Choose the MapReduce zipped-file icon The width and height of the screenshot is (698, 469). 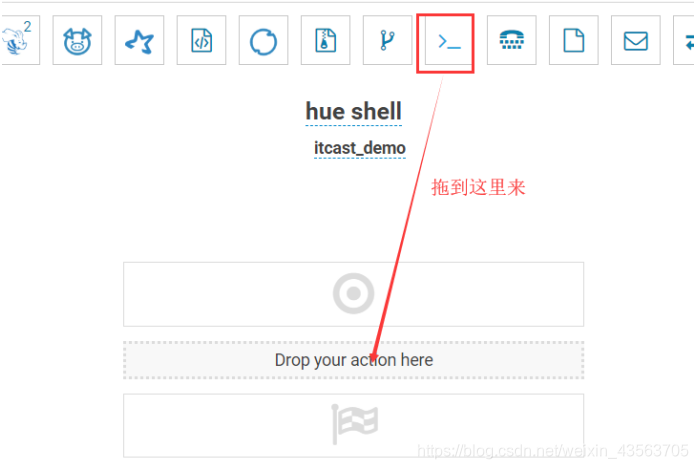click(325, 40)
